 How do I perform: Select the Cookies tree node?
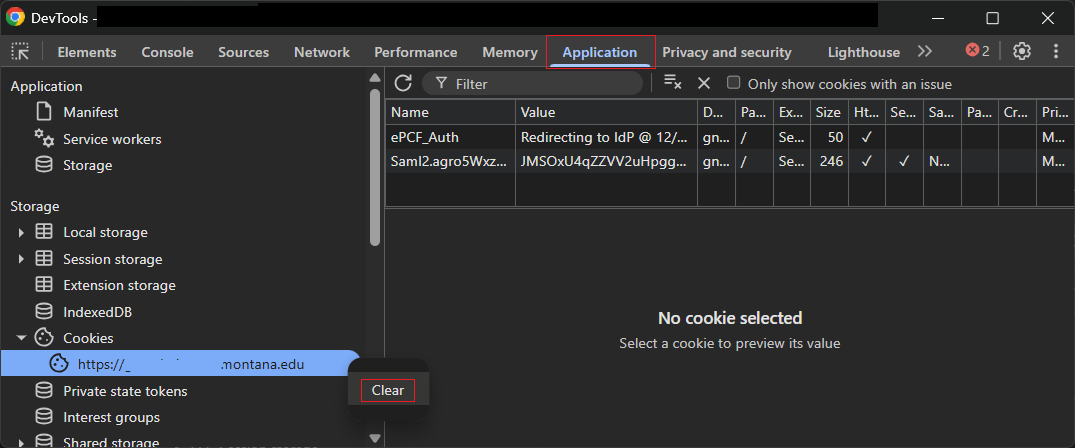[x=88, y=338]
